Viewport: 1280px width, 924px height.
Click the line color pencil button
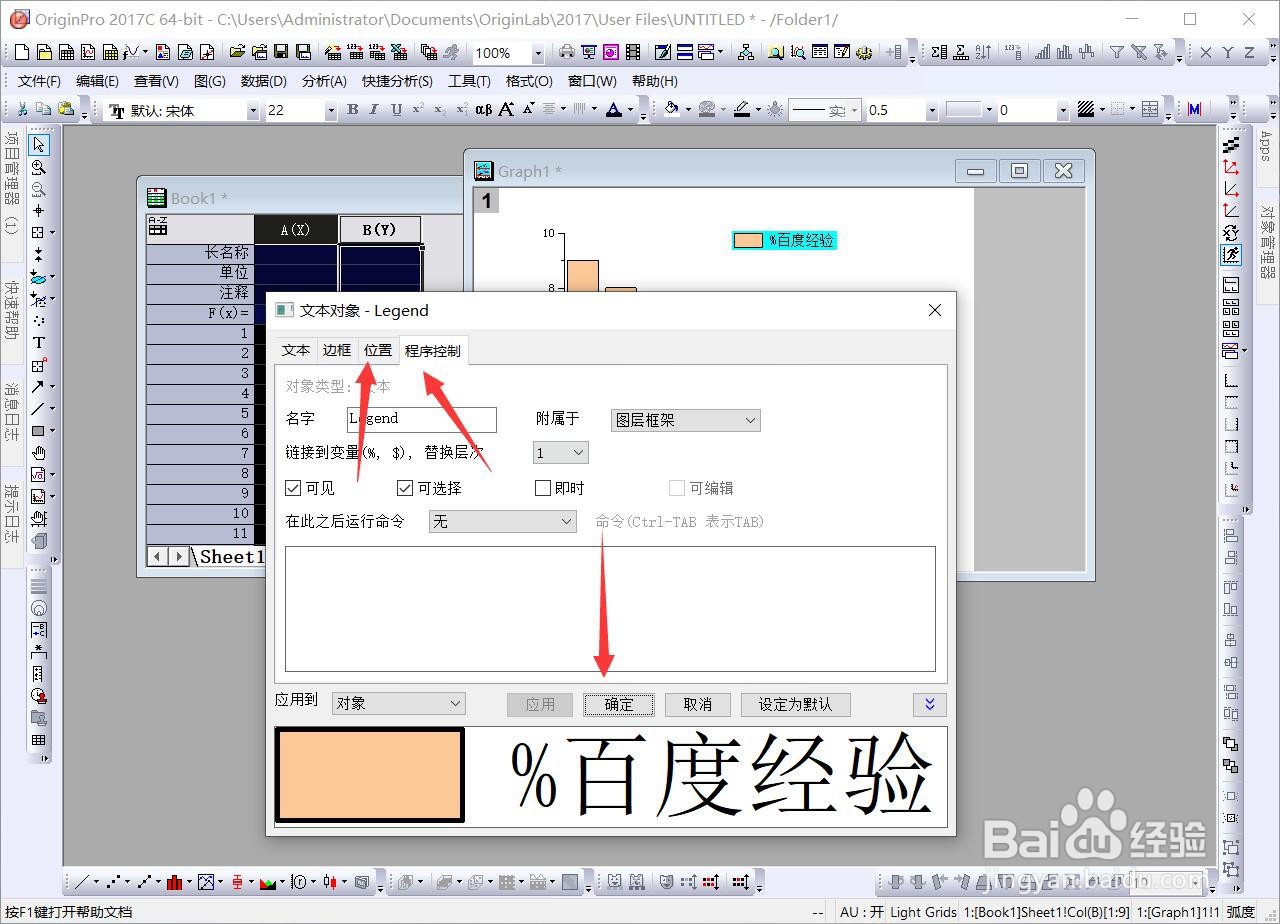741,110
